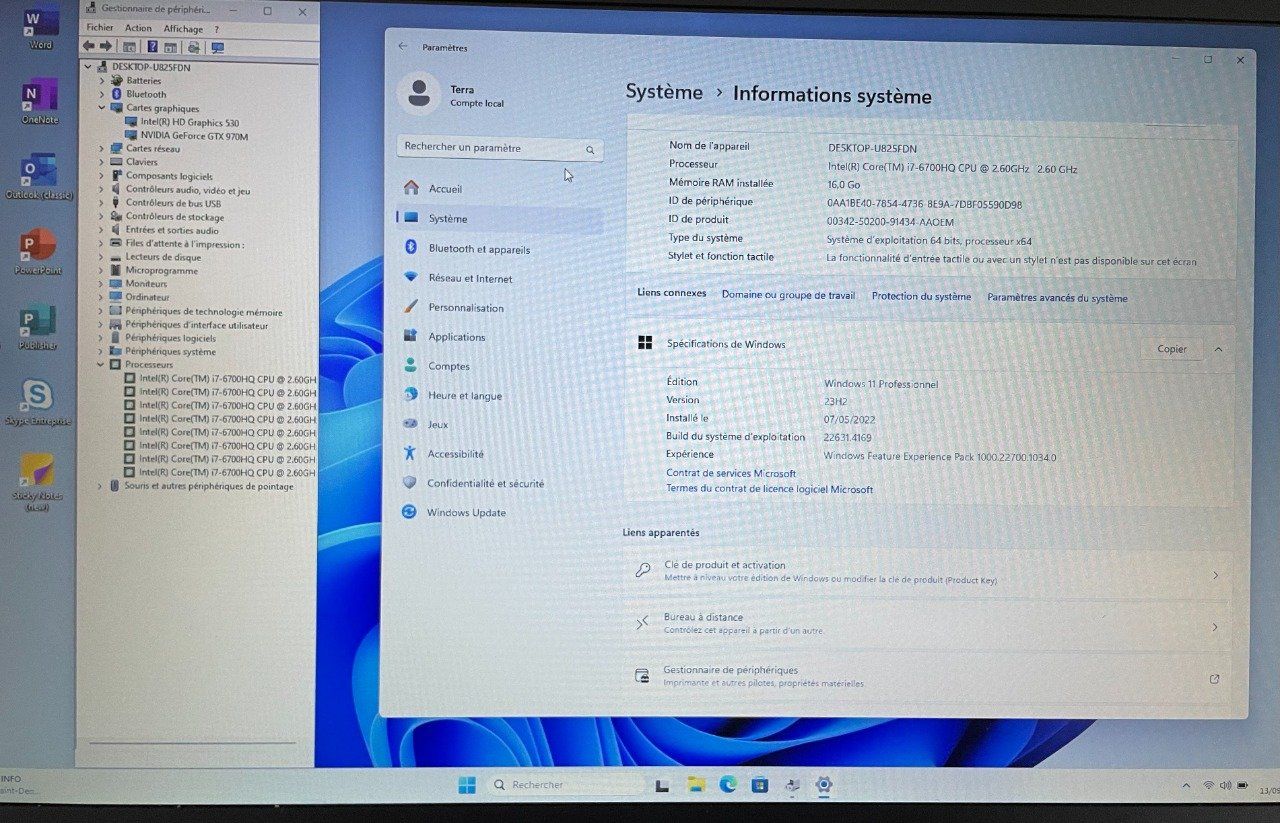The width and height of the screenshot is (1280, 823).
Task: Open Bureau à distance settings
Action: point(927,624)
